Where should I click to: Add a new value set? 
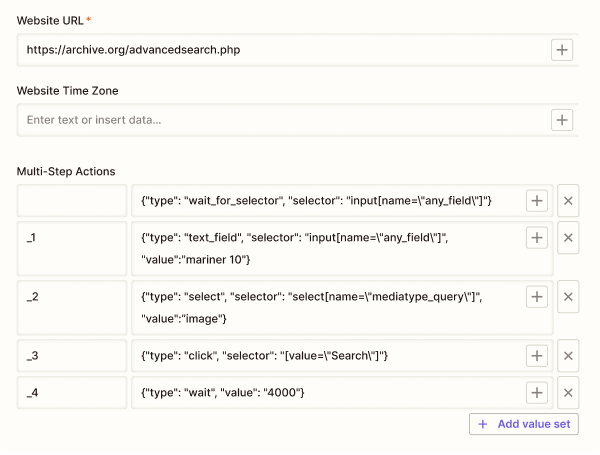click(523, 424)
